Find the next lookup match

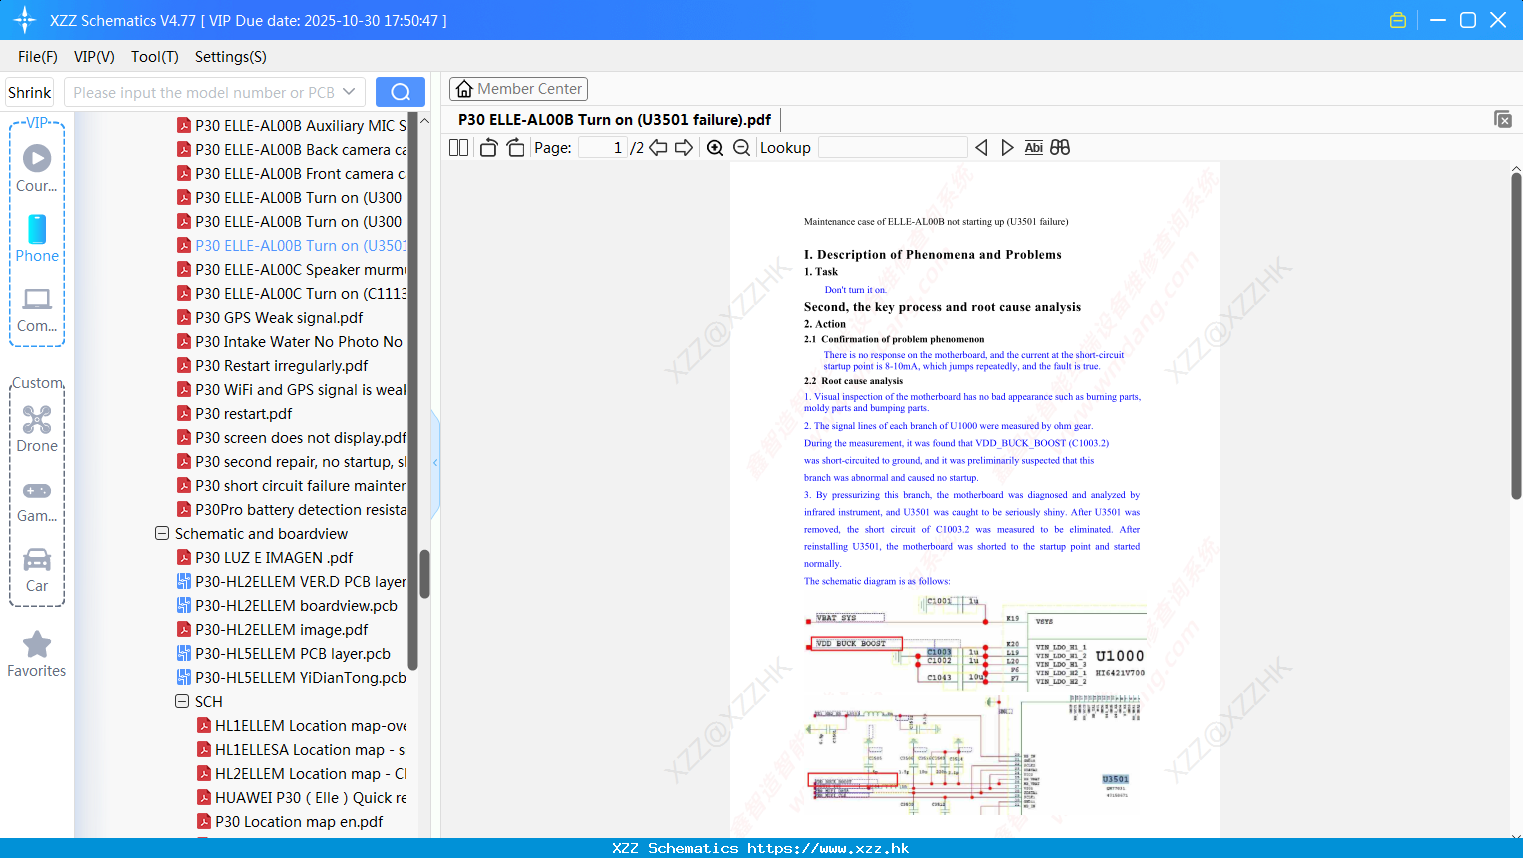[x=1007, y=147]
